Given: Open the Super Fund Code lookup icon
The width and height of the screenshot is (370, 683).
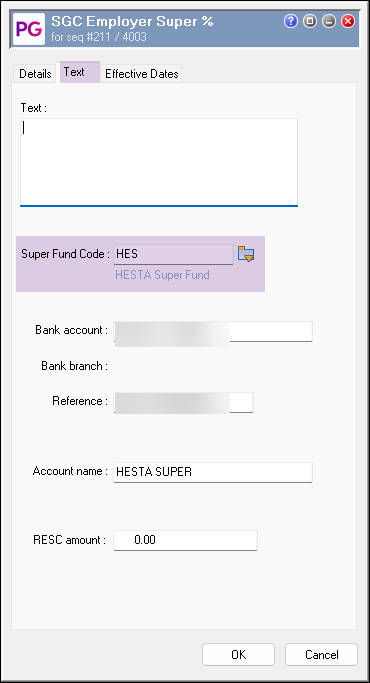Looking at the screenshot, I should pyautogui.click(x=246, y=254).
